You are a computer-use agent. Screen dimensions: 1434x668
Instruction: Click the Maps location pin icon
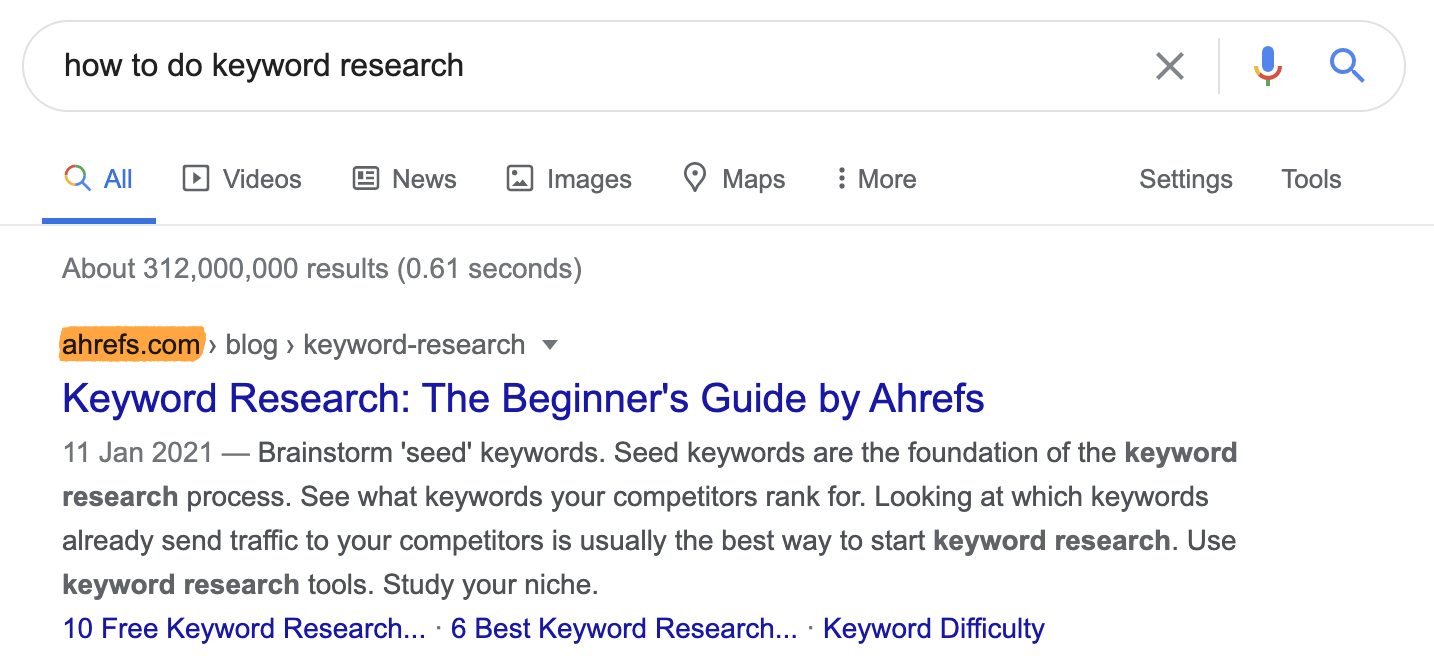[x=694, y=179]
